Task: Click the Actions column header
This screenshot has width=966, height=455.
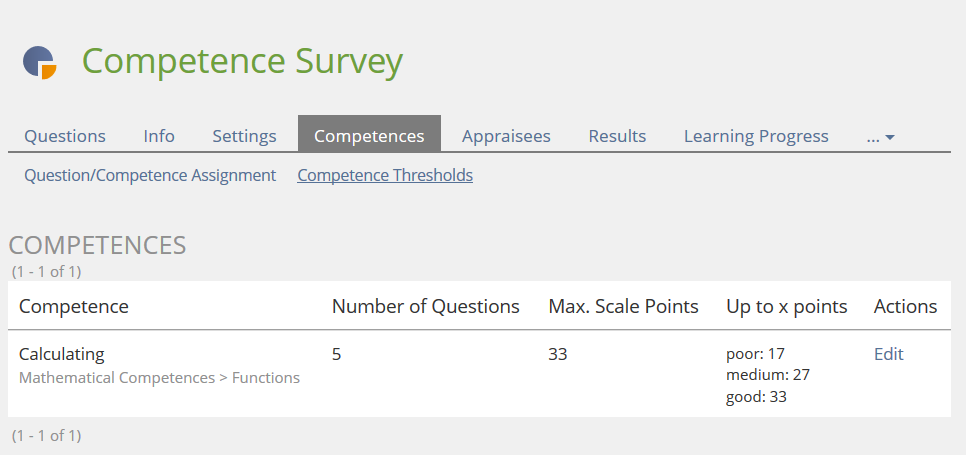Action: (905, 306)
